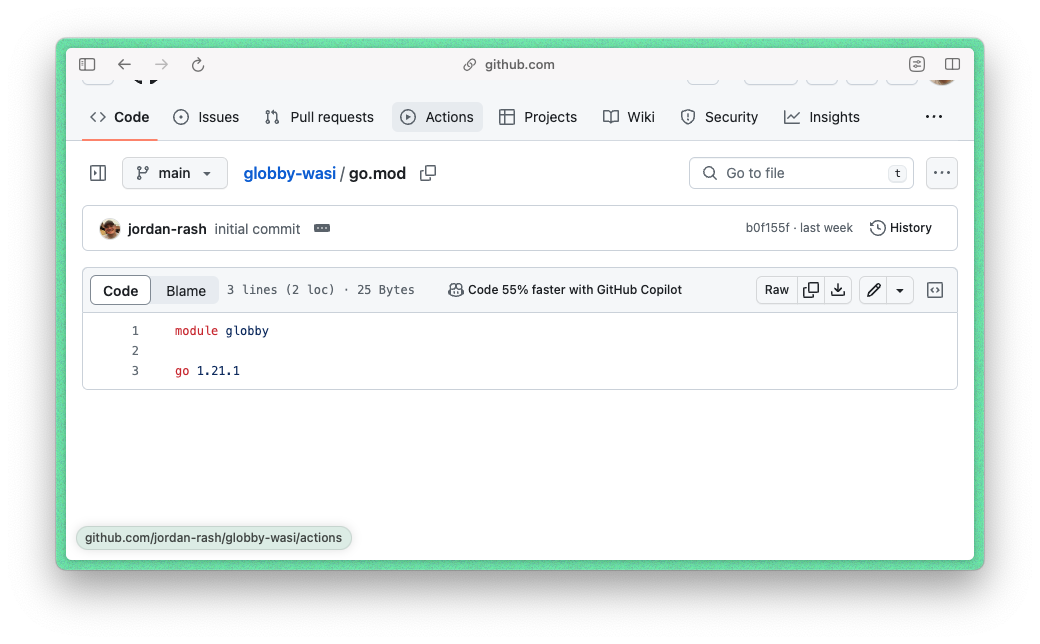
Task: Select the Code view toggle
Action: (x=121, y=290)
